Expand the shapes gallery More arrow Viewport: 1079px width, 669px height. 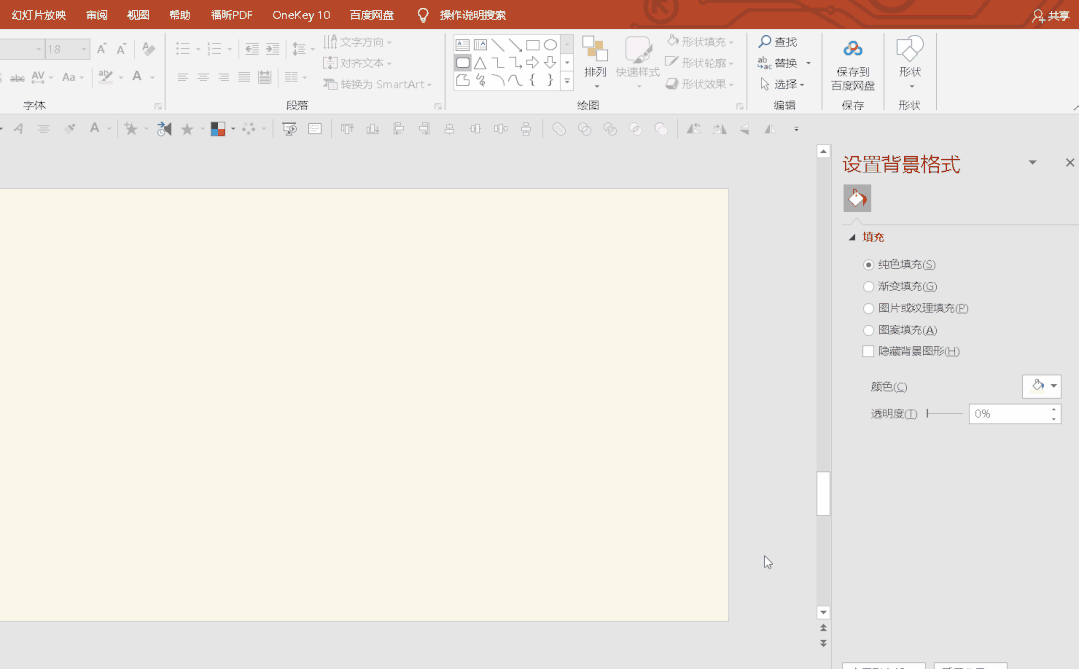[567, 81]
